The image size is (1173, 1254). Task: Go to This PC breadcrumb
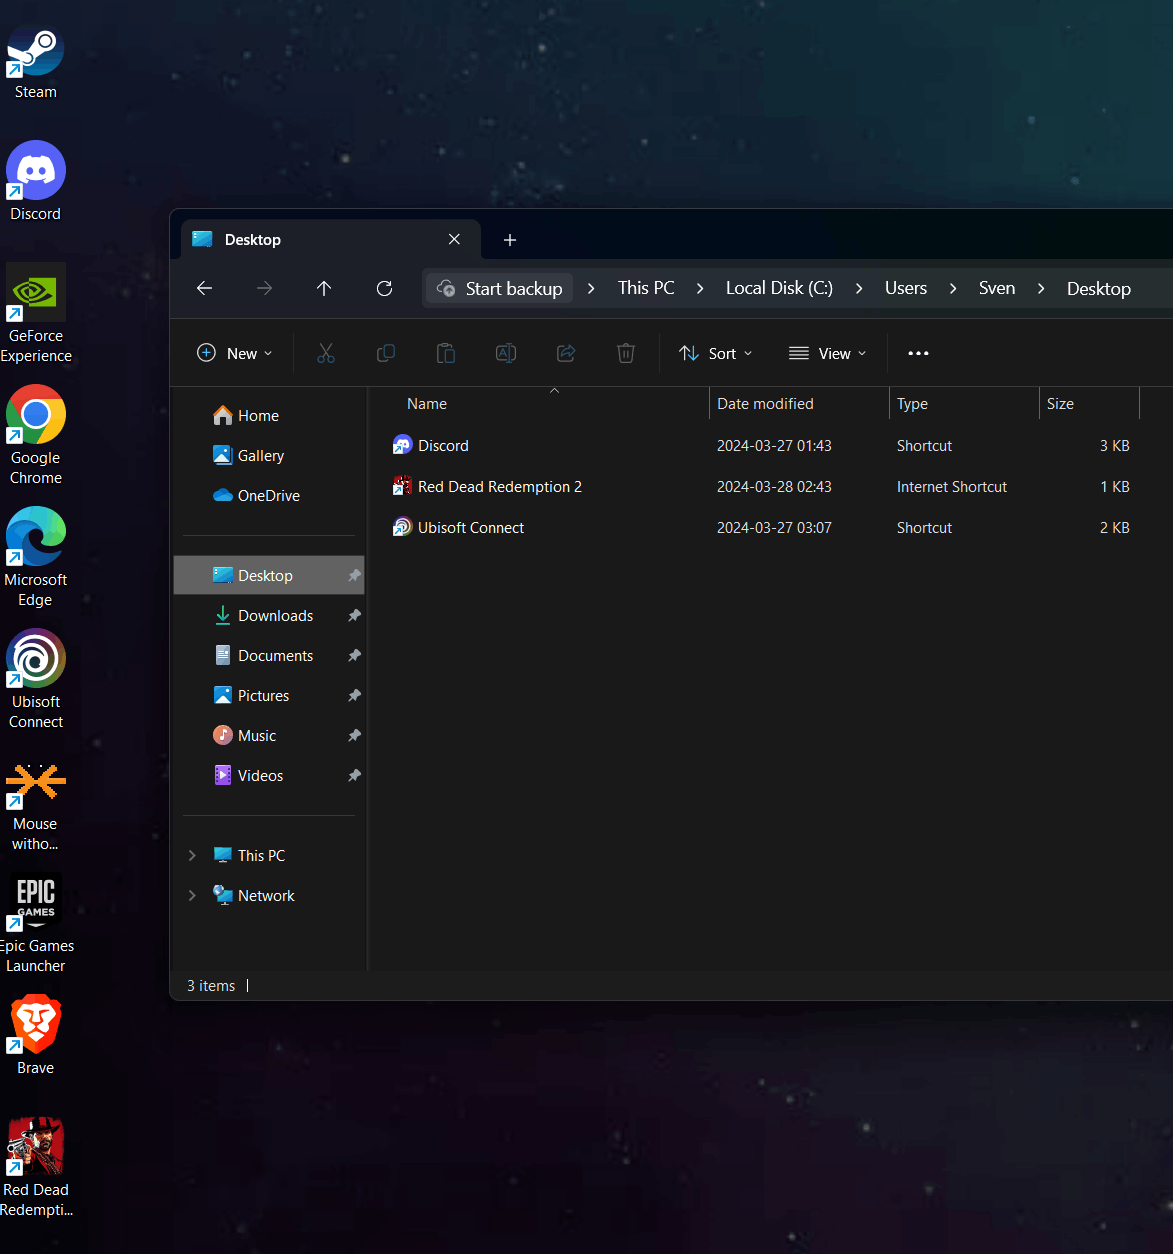coord(646,288)
